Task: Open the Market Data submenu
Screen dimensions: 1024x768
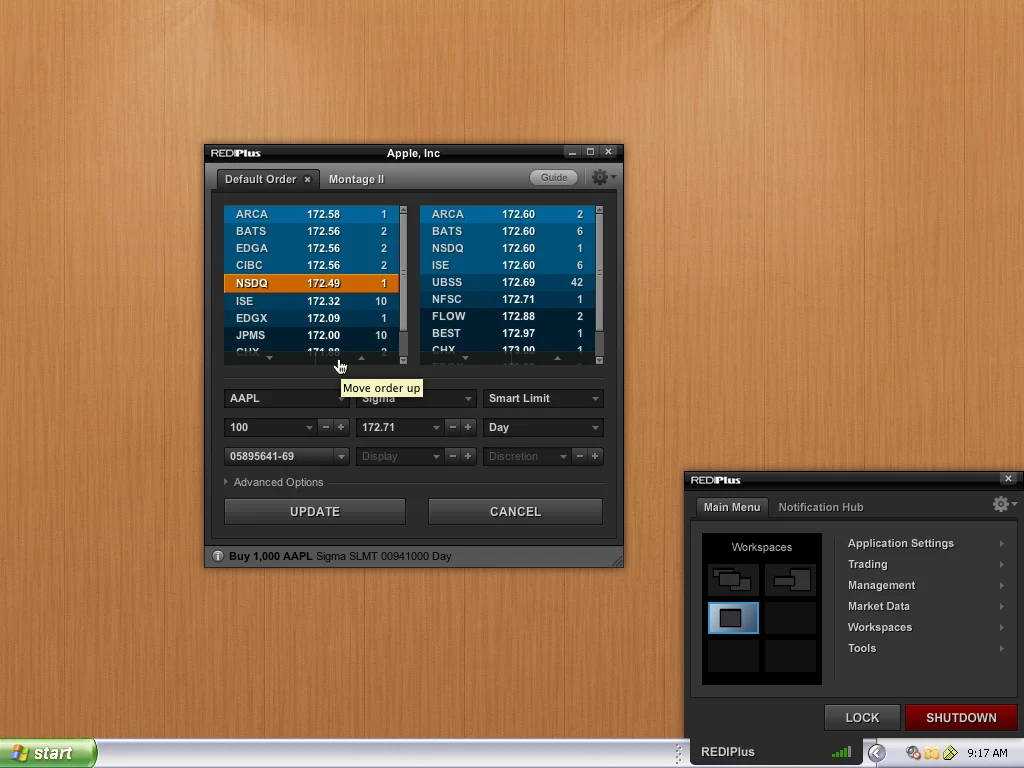Action: pos(926,606)
